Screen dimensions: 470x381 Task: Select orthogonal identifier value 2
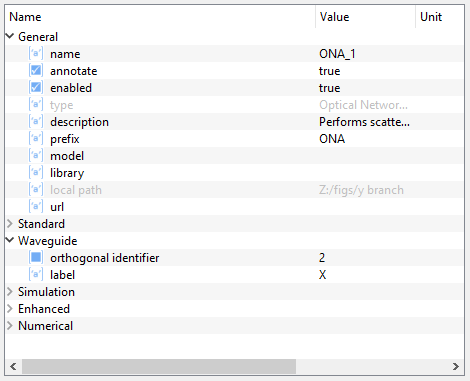tap(322, 258)
